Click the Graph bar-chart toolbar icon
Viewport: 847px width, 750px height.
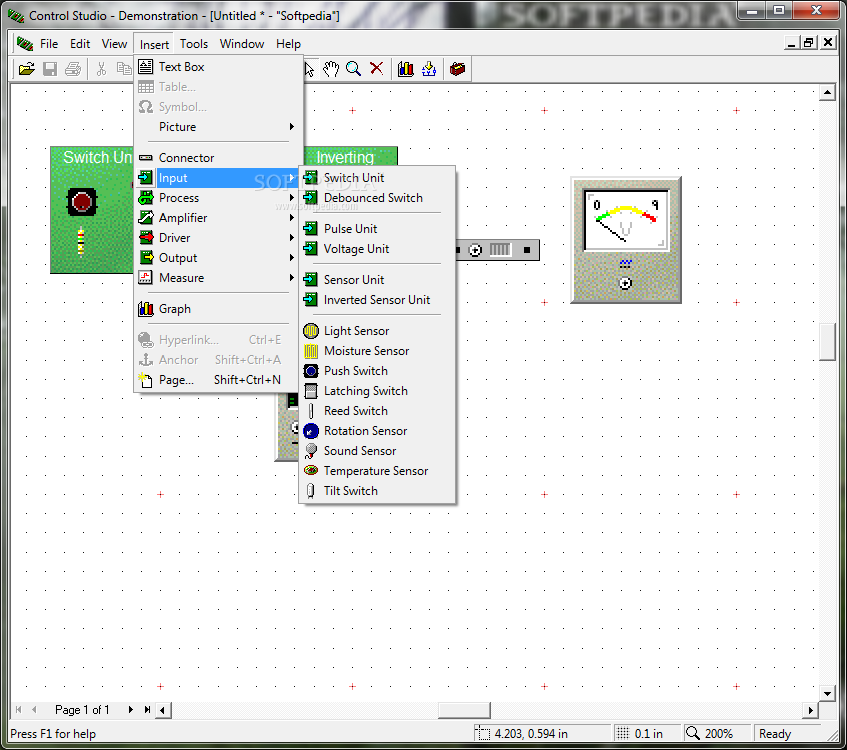point(406,69)
